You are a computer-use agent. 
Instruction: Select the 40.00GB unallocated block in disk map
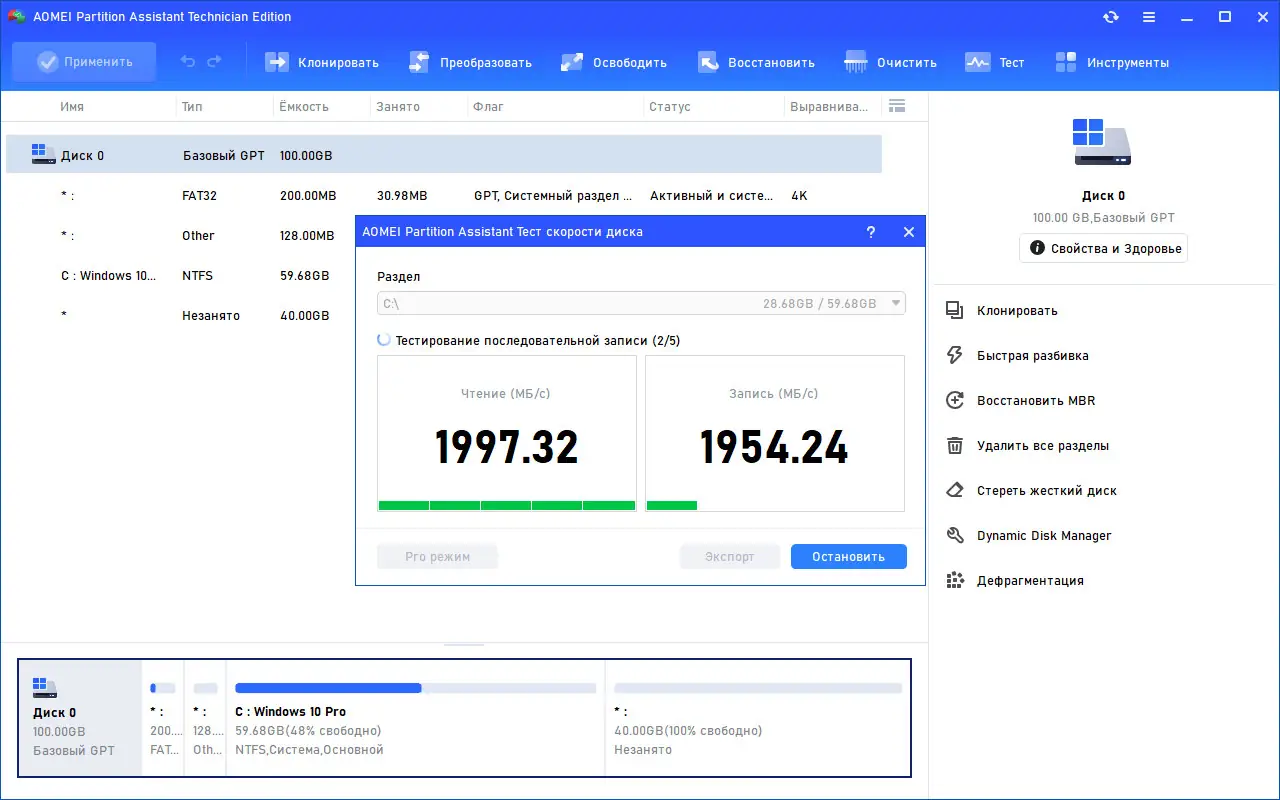757,717
